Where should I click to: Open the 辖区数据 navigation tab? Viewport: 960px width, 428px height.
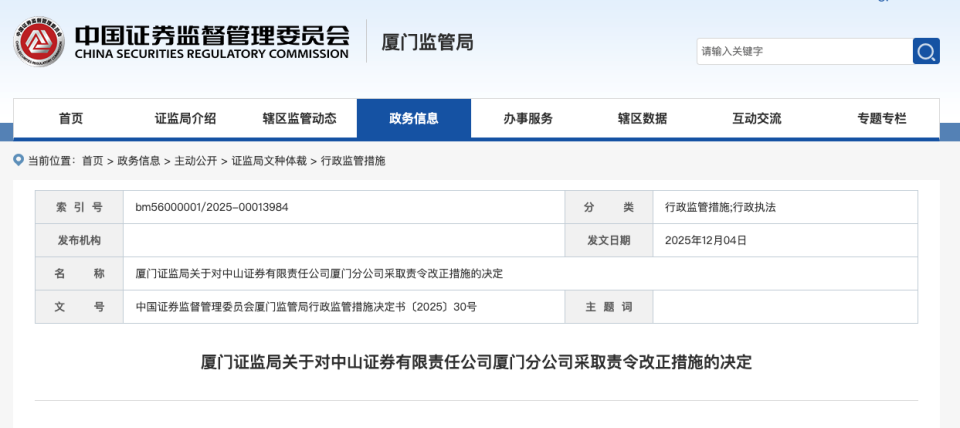(x=642, y=119)
